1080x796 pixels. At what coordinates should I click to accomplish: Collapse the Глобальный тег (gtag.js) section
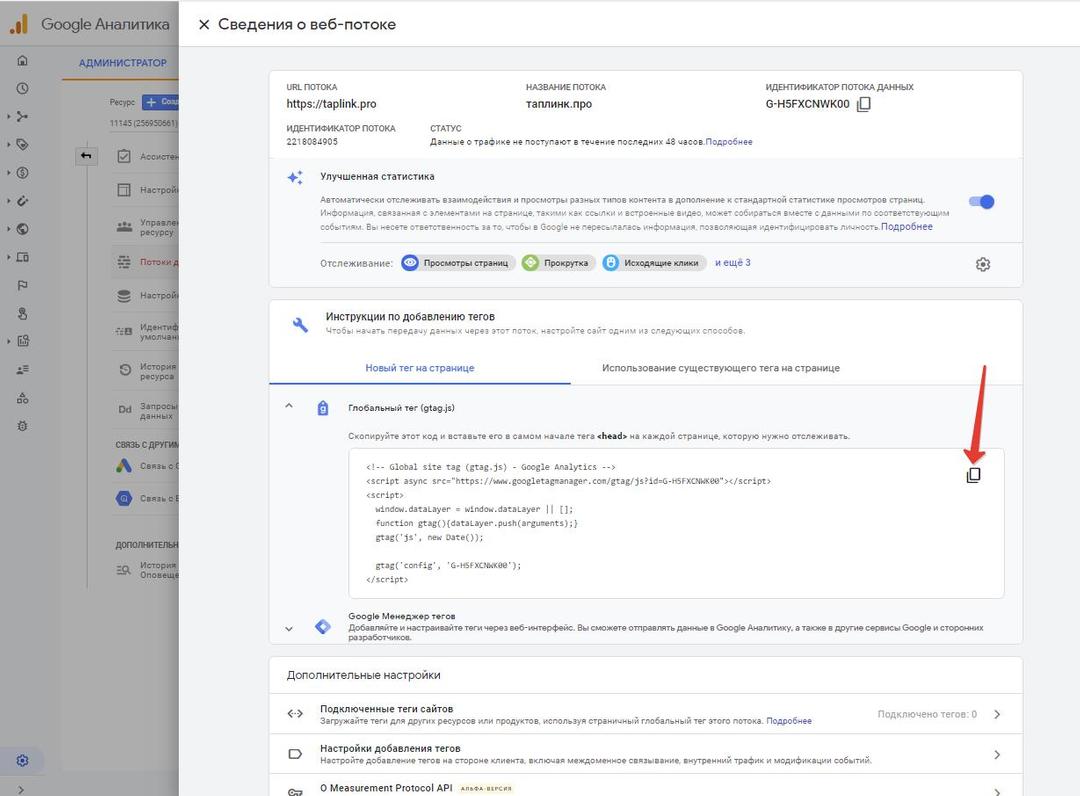click(x=289, y=406)
